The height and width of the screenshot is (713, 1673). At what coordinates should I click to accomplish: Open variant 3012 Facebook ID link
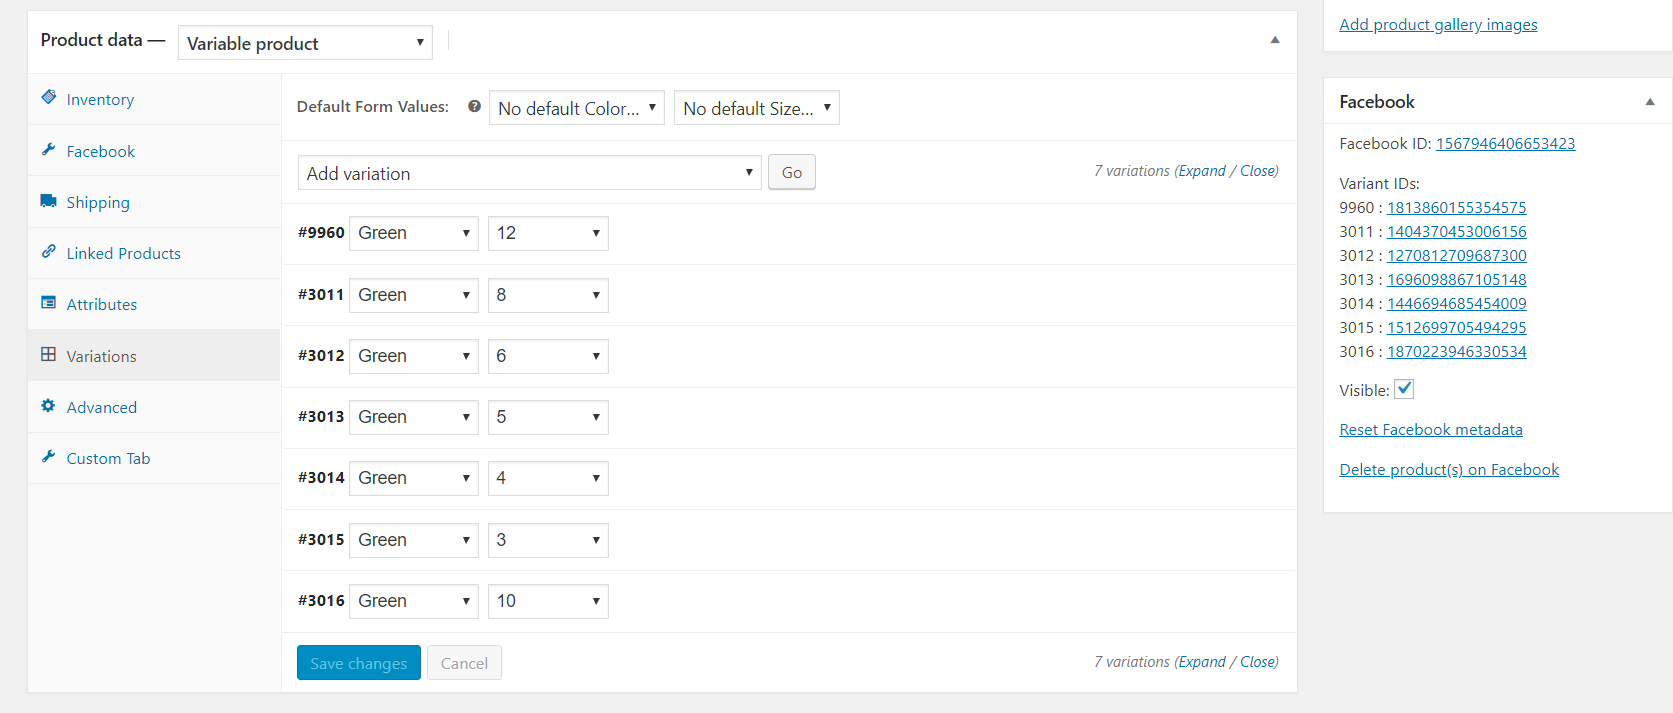pyautogui.click(x=1456, y=255)
